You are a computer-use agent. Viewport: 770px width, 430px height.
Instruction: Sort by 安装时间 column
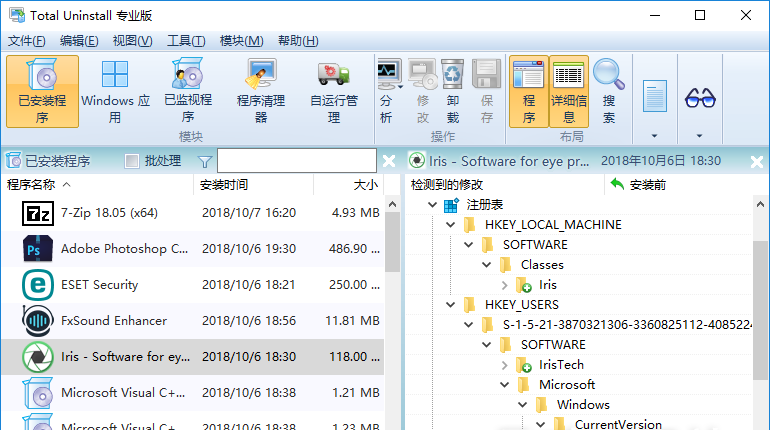[x=253, y=185]
